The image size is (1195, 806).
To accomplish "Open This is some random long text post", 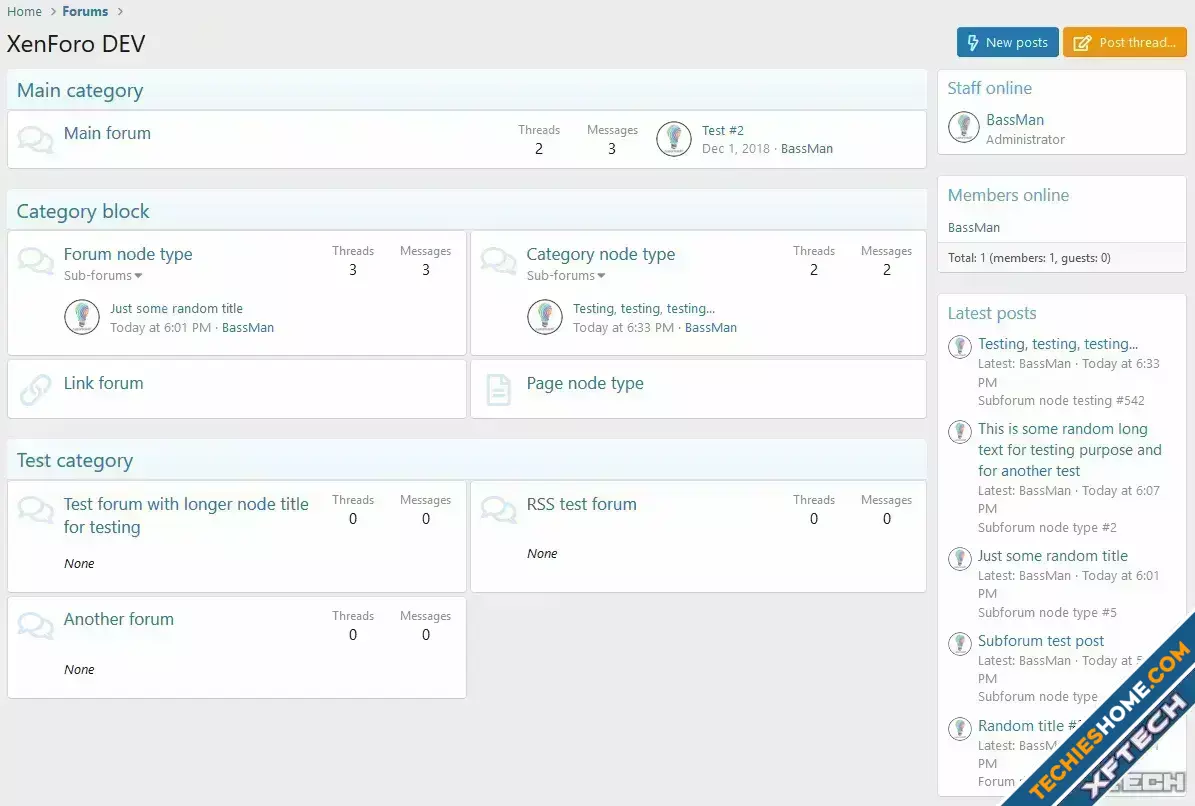I will pos(1070,449).
